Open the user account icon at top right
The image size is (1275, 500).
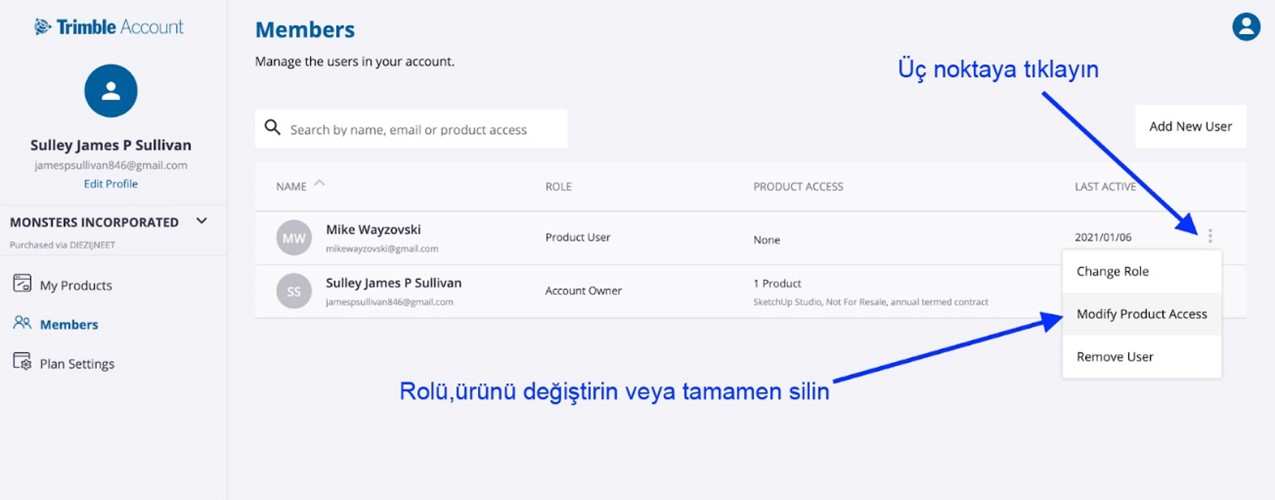coord(1246,27)
